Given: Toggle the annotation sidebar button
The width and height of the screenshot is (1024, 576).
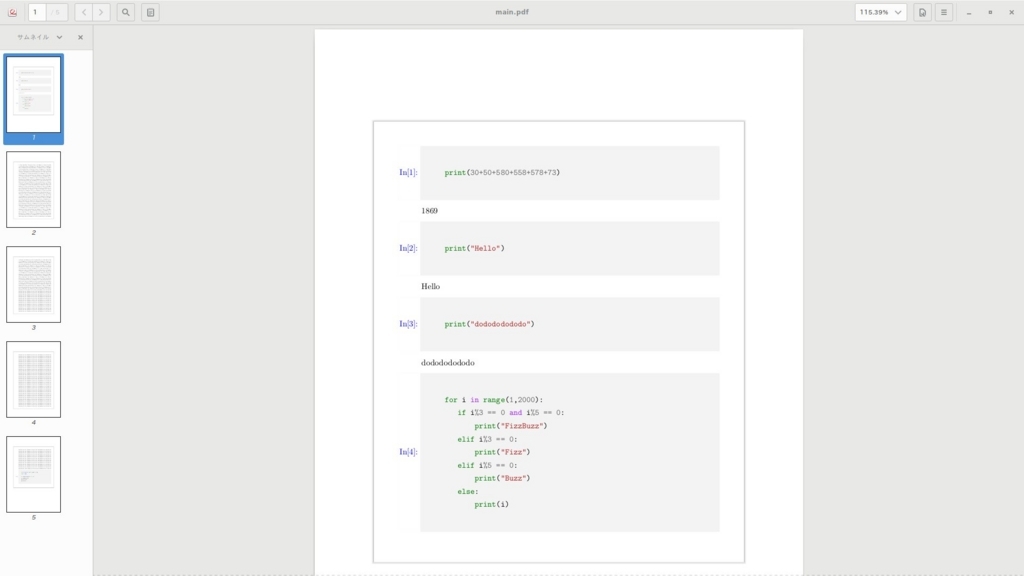Looking at the screenshot, I should (150, 12).
